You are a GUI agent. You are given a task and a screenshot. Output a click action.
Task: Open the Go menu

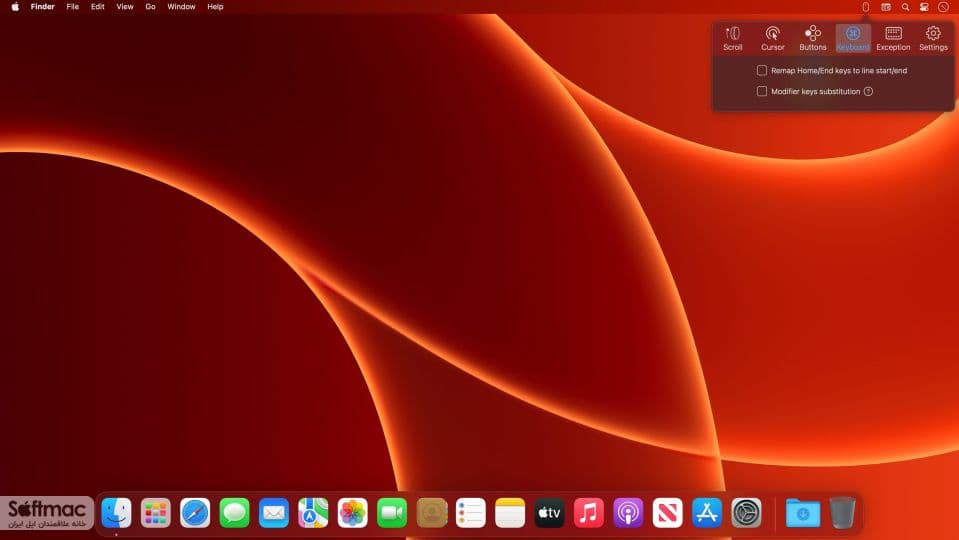[150, 7]
